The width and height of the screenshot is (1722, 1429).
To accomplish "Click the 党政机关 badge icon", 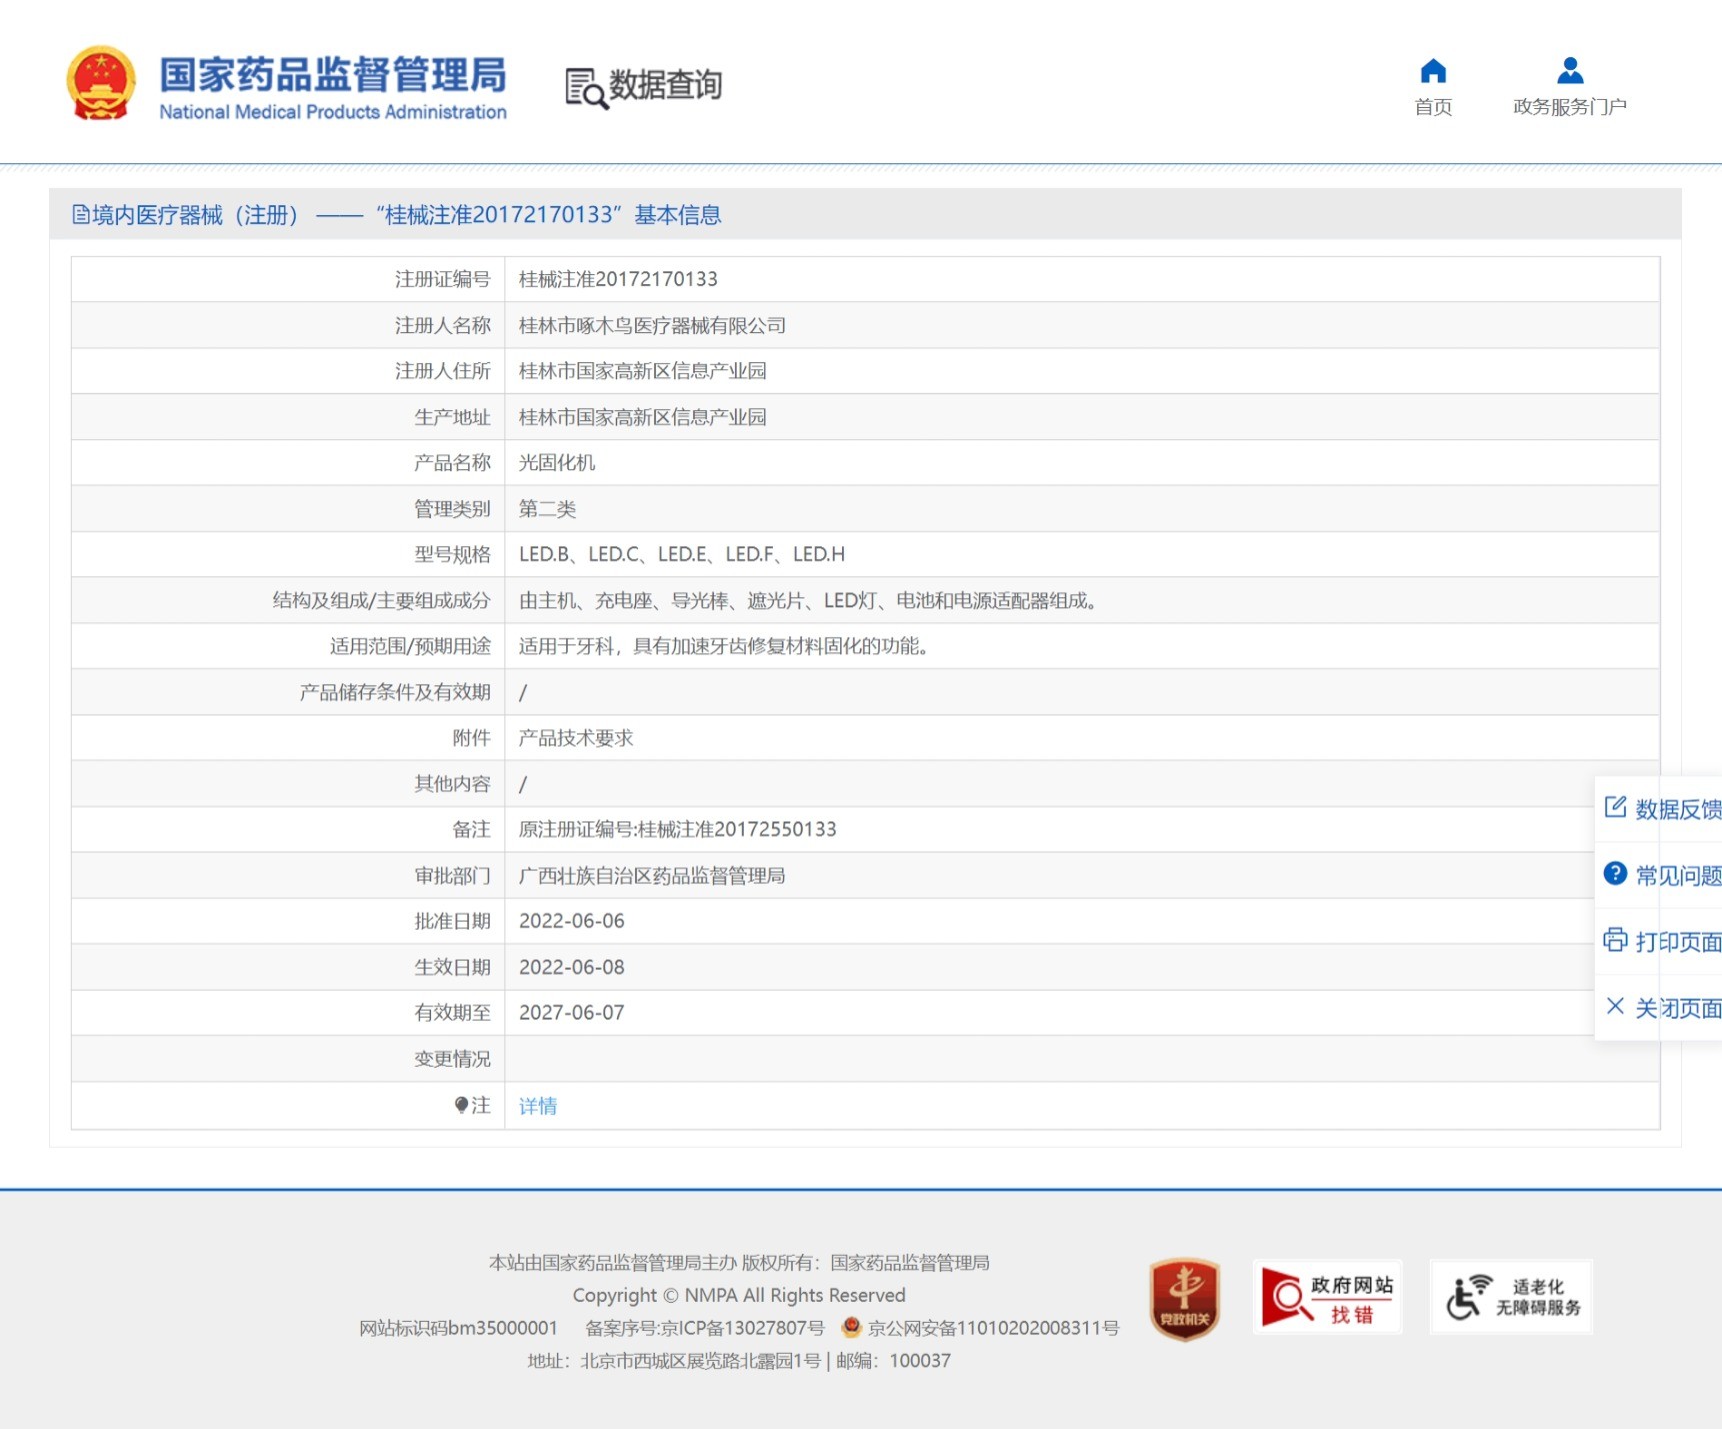I will click(1184, 1299).
